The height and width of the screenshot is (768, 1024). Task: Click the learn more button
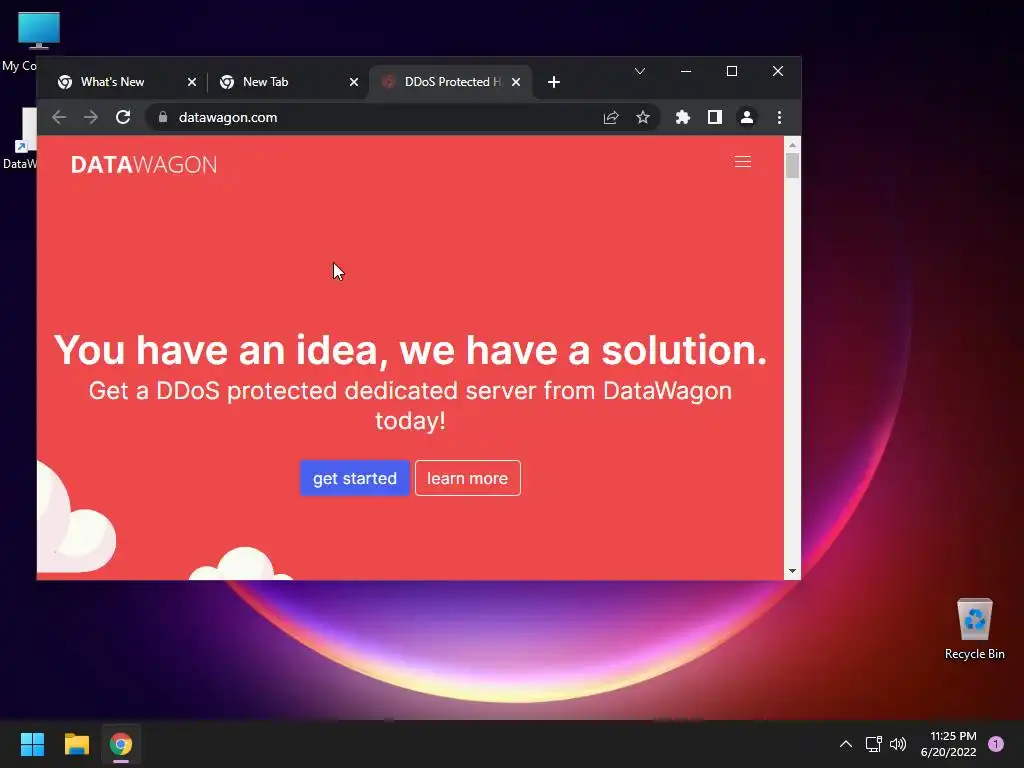[468, 478]
